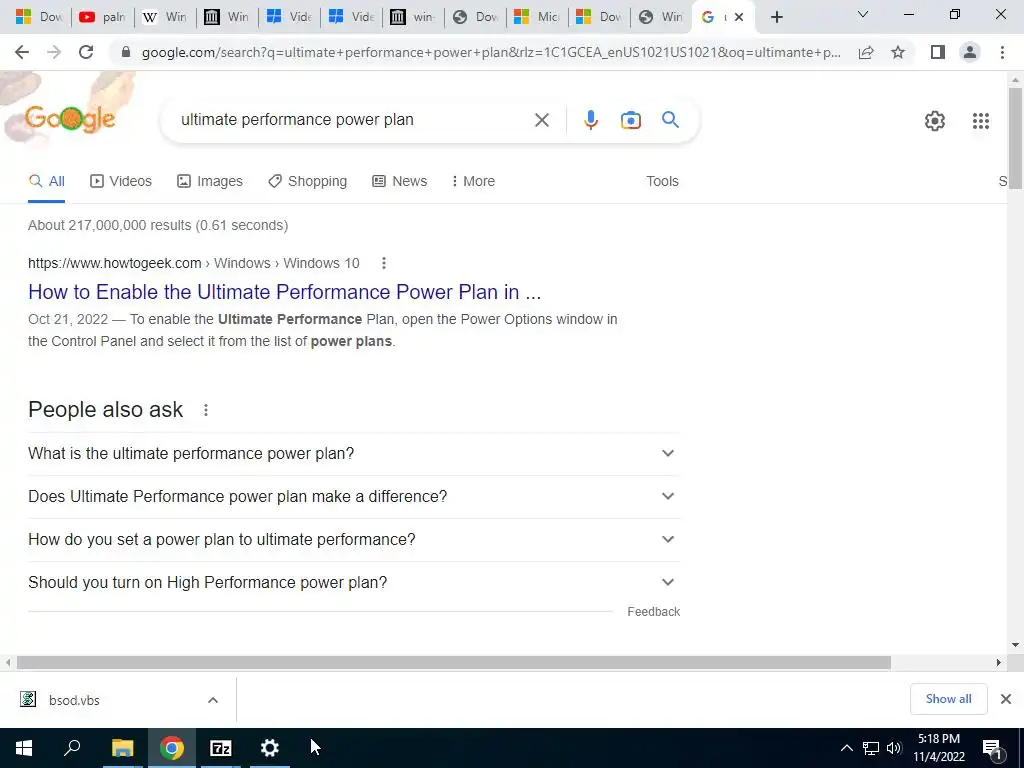Open the Chrome profile avatar menu
1024x768 pixels.
pyautogui.click(x=970, y=52)
